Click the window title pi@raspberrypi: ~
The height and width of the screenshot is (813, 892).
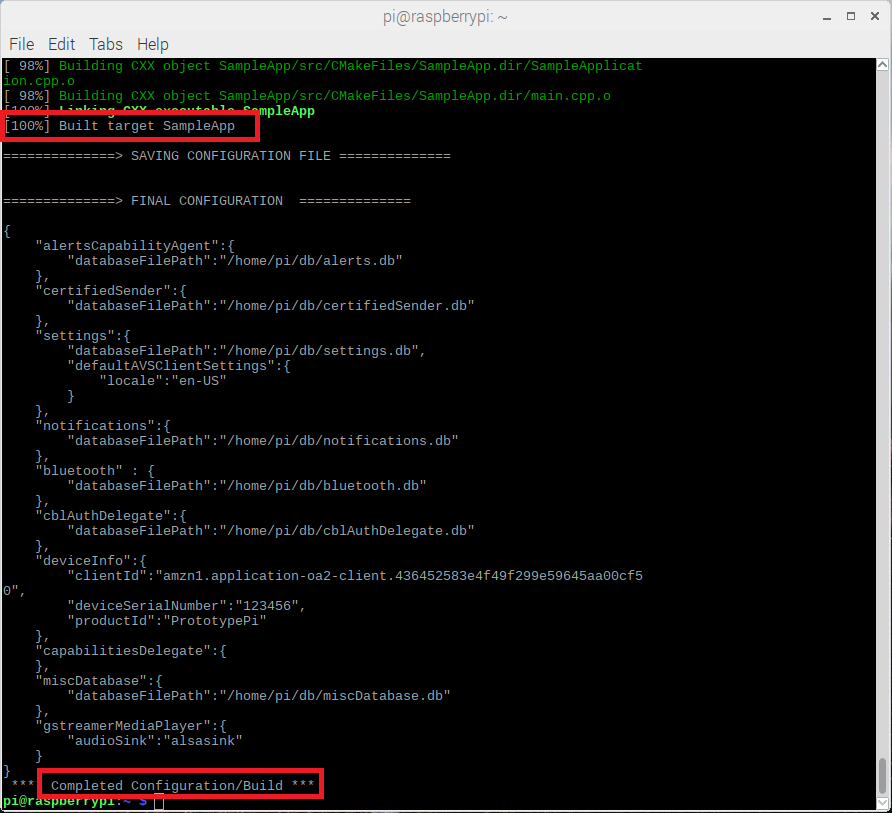(445, 17)
